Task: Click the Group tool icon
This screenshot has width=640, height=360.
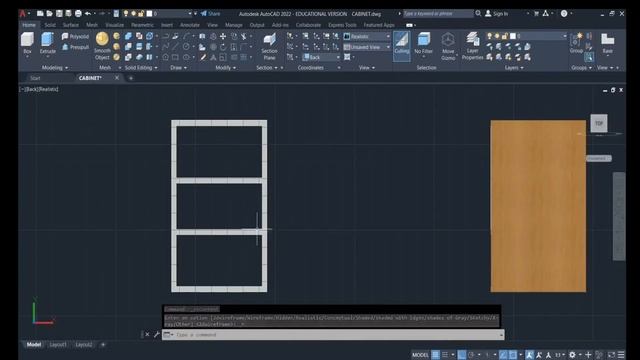Action: [x=576, y=43]
